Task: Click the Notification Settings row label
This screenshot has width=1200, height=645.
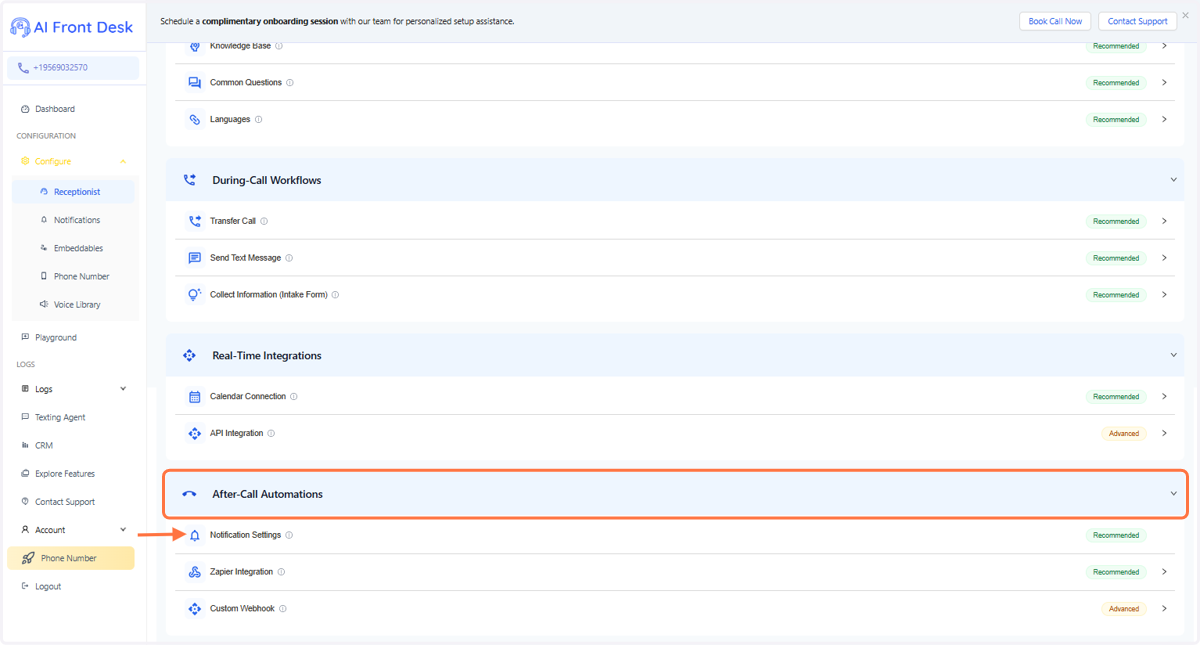Action: tap(245, 535)
